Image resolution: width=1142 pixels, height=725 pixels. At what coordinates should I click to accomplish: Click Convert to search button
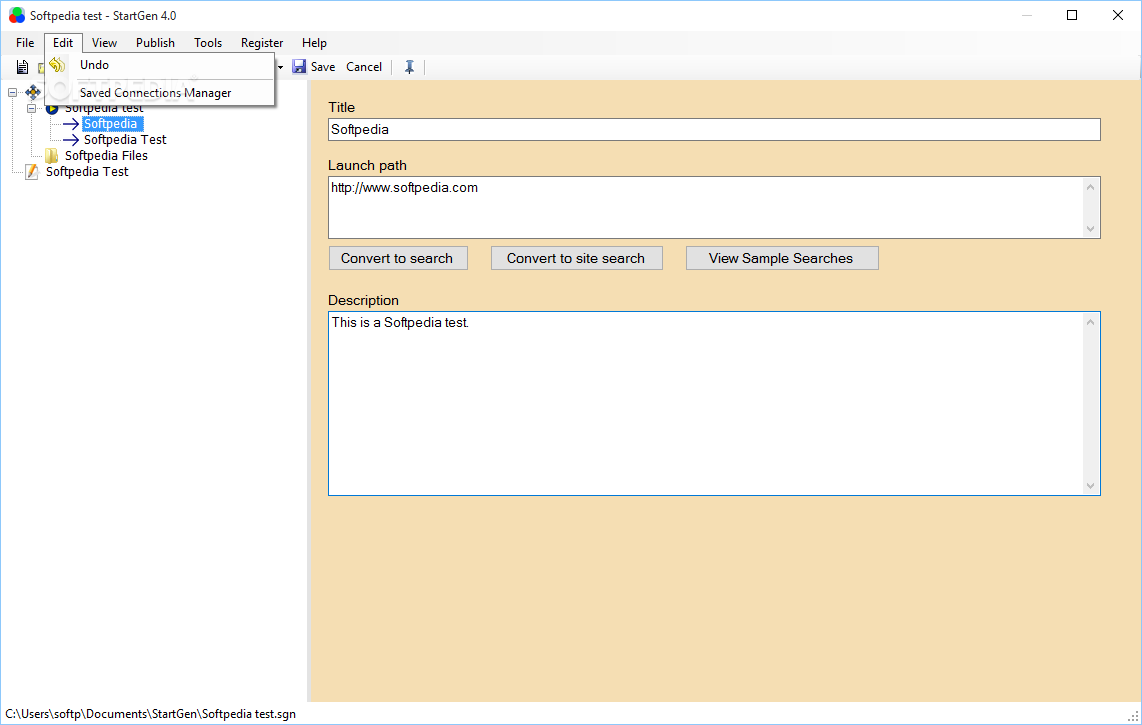tap(398, 259)
